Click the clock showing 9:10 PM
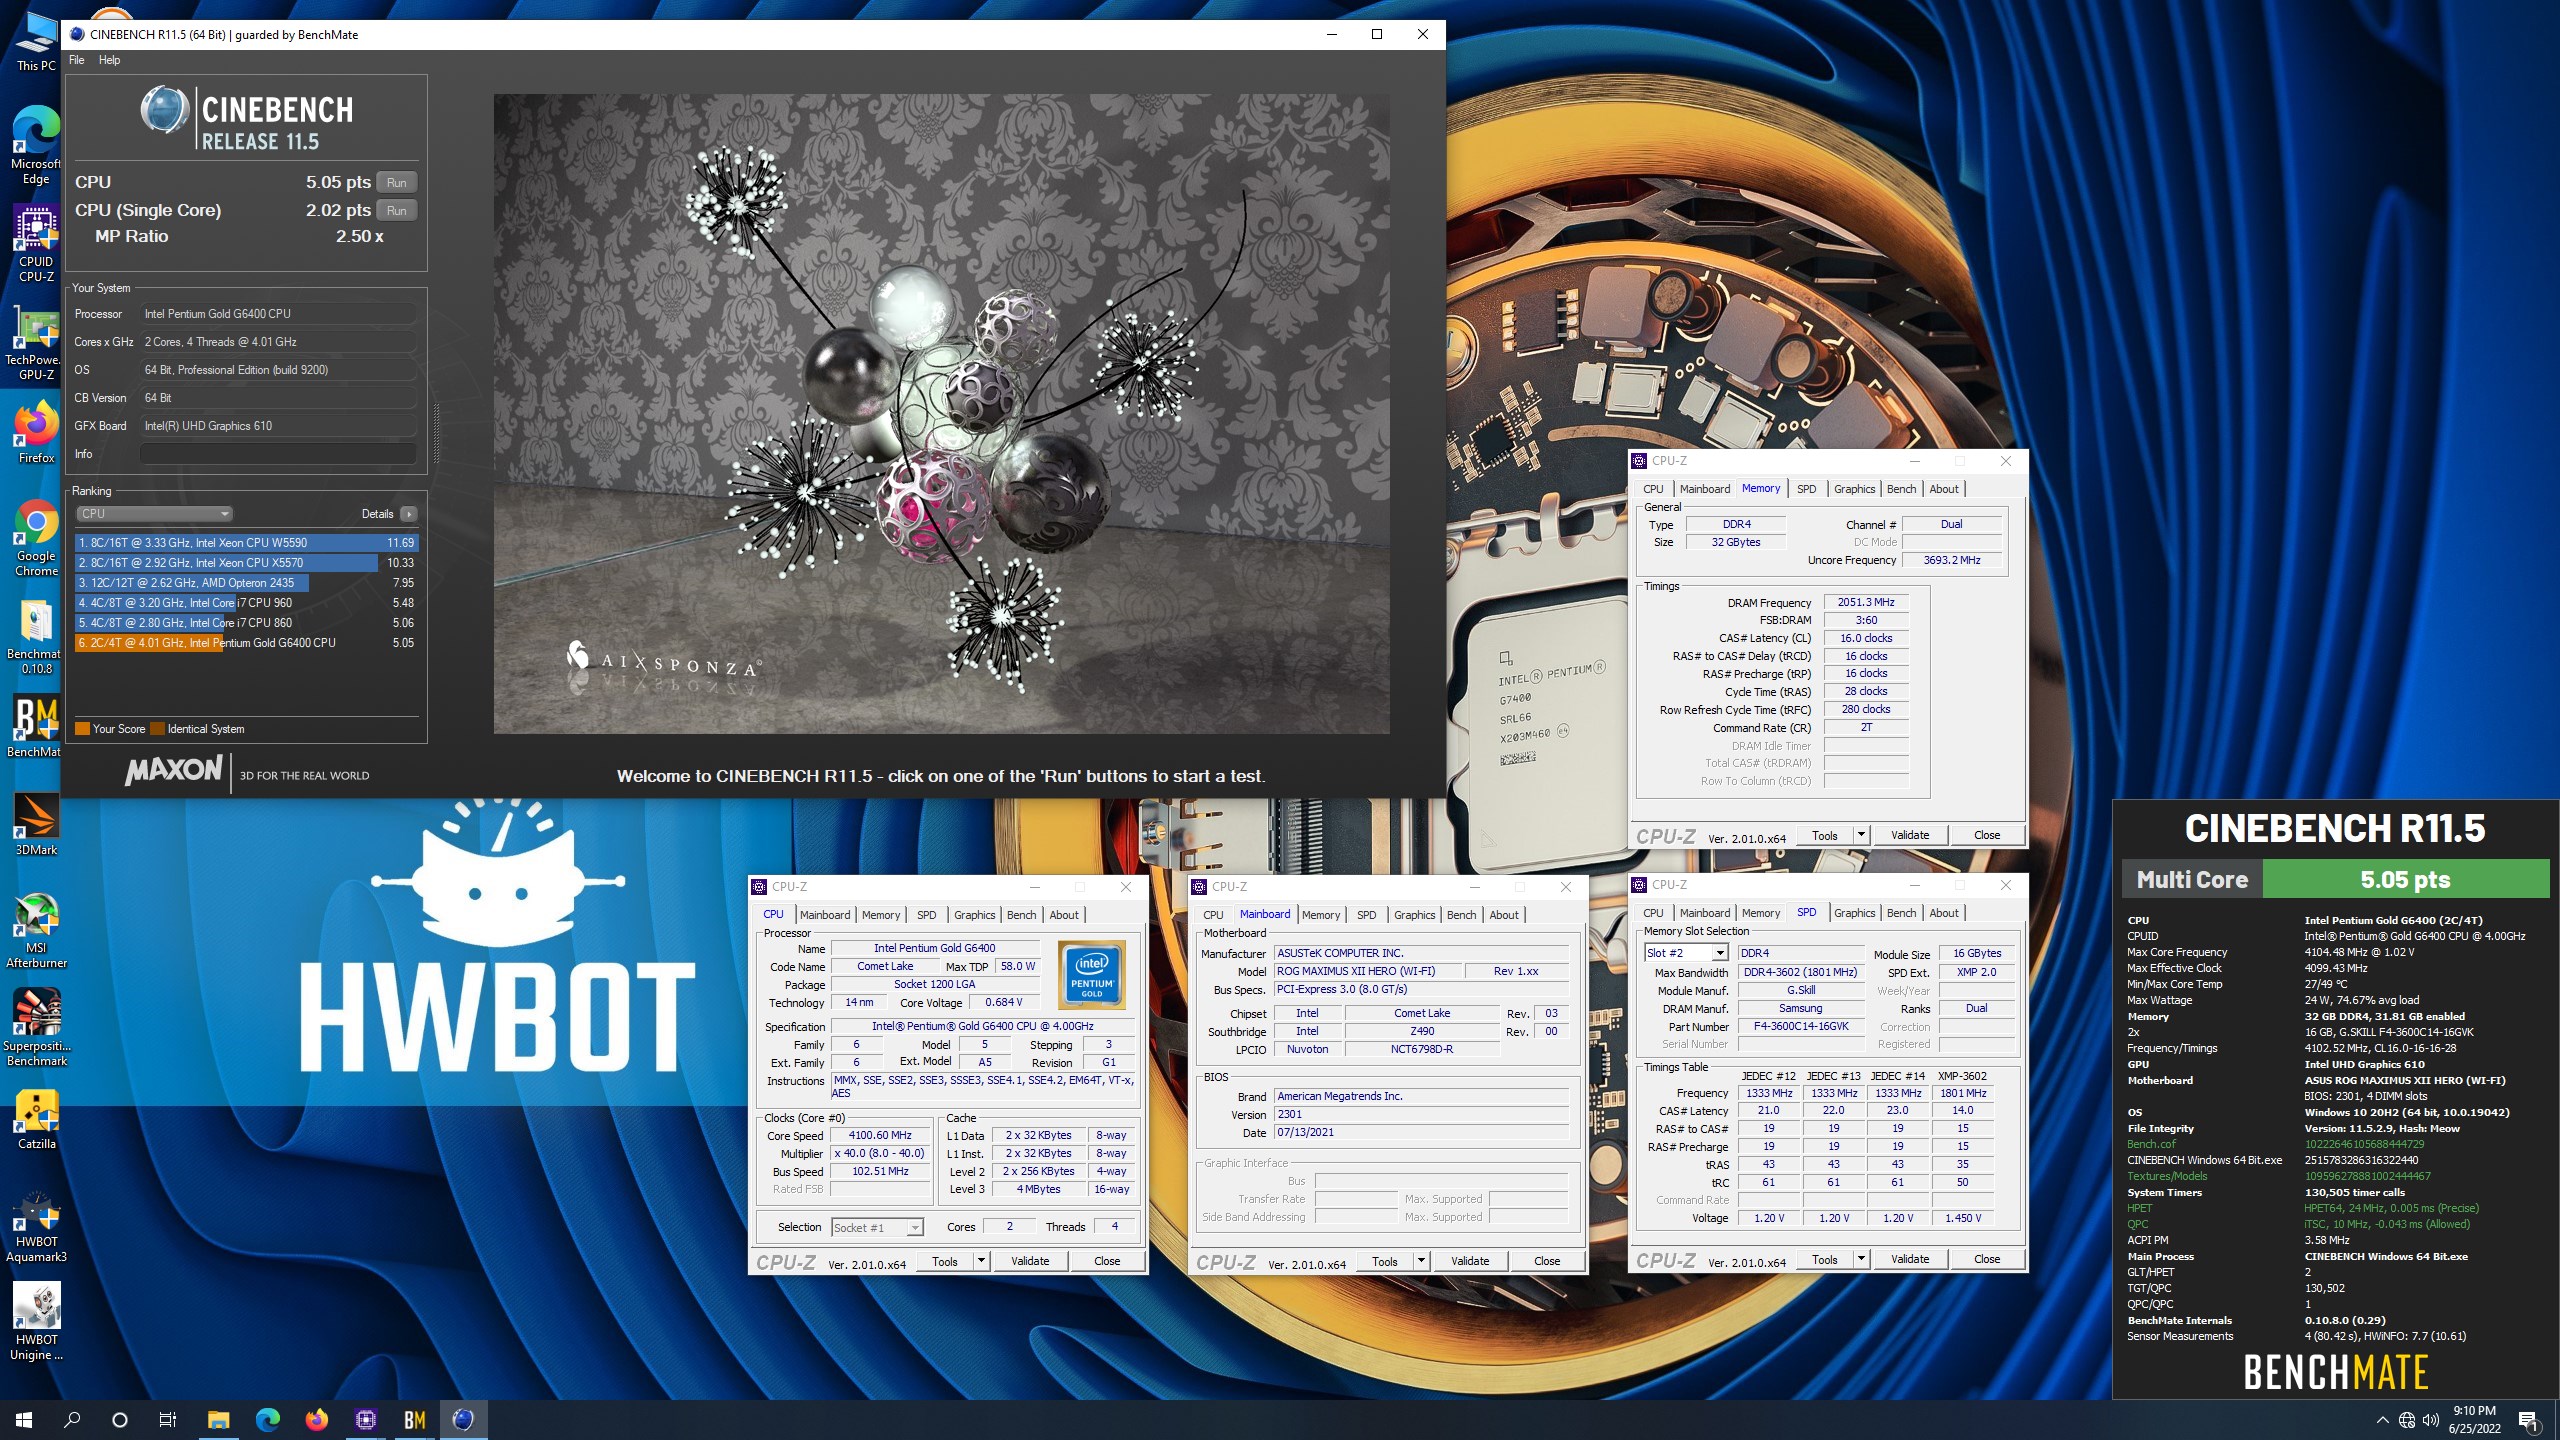This screenshot has width=2560, height=1440. [2474, 1411]
